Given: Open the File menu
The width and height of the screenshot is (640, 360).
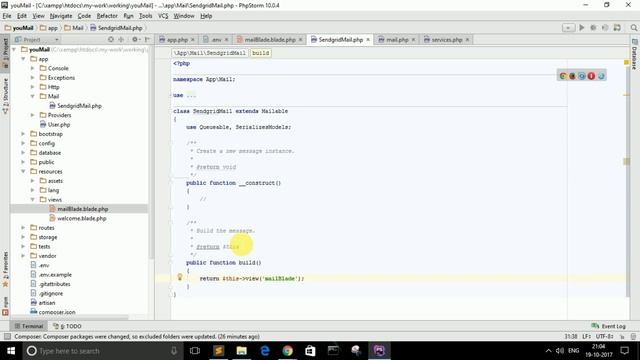Looking at the screenshot, I should tap(7, 16).
